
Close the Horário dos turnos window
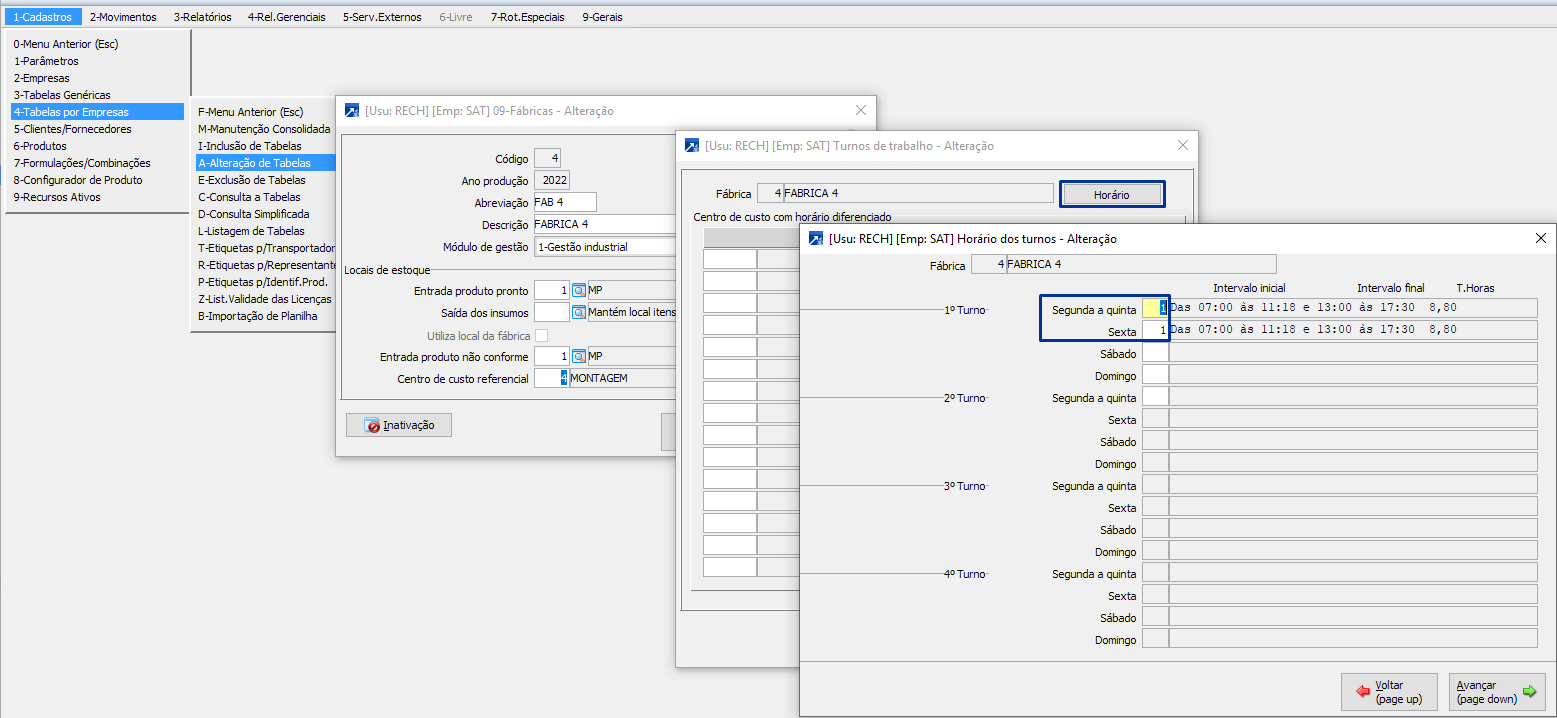click(x=1540, y=239)
